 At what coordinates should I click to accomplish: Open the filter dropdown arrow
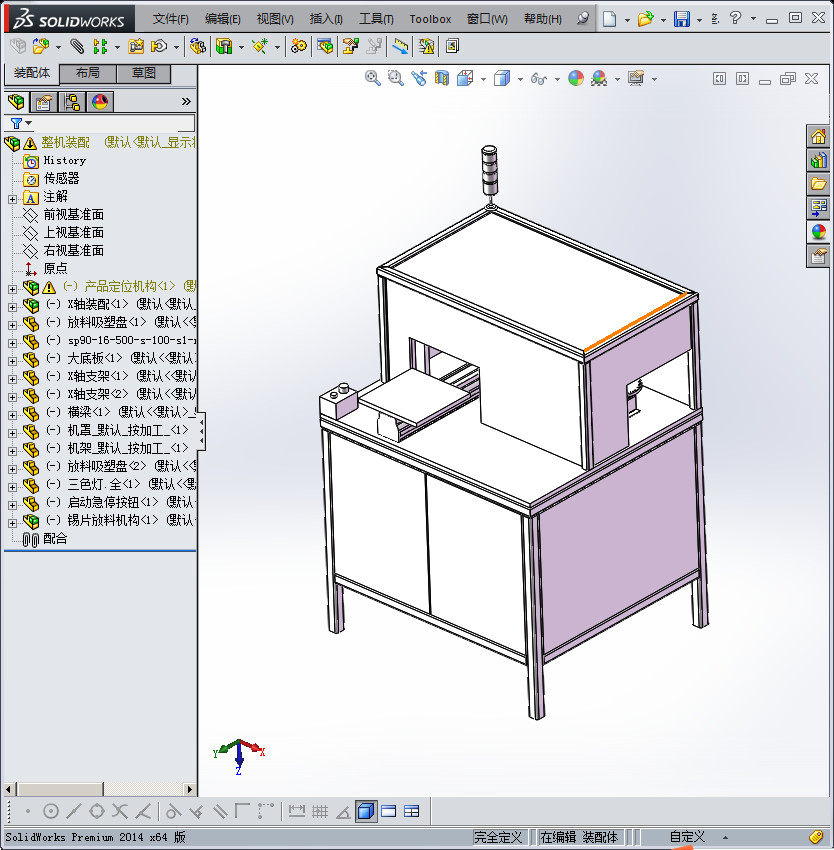coord(29,123)
